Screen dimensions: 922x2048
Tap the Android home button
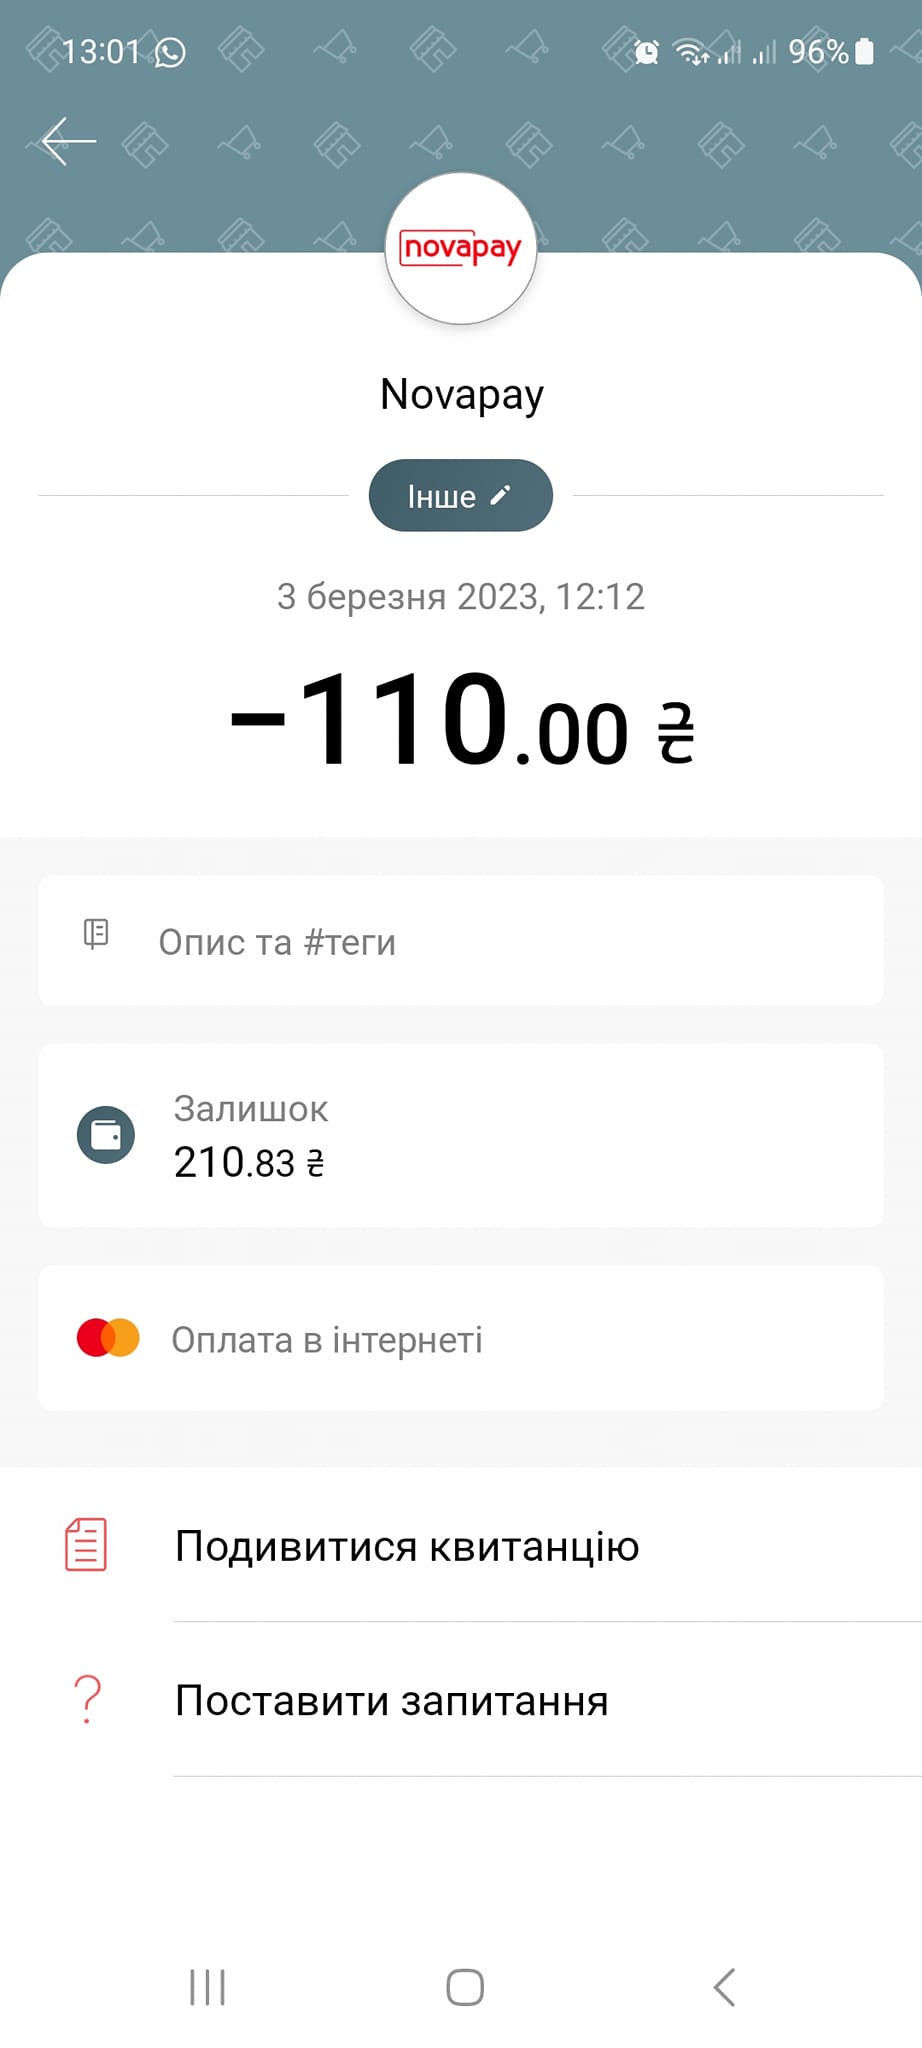pyautogui.click(x=465, y=1987)
